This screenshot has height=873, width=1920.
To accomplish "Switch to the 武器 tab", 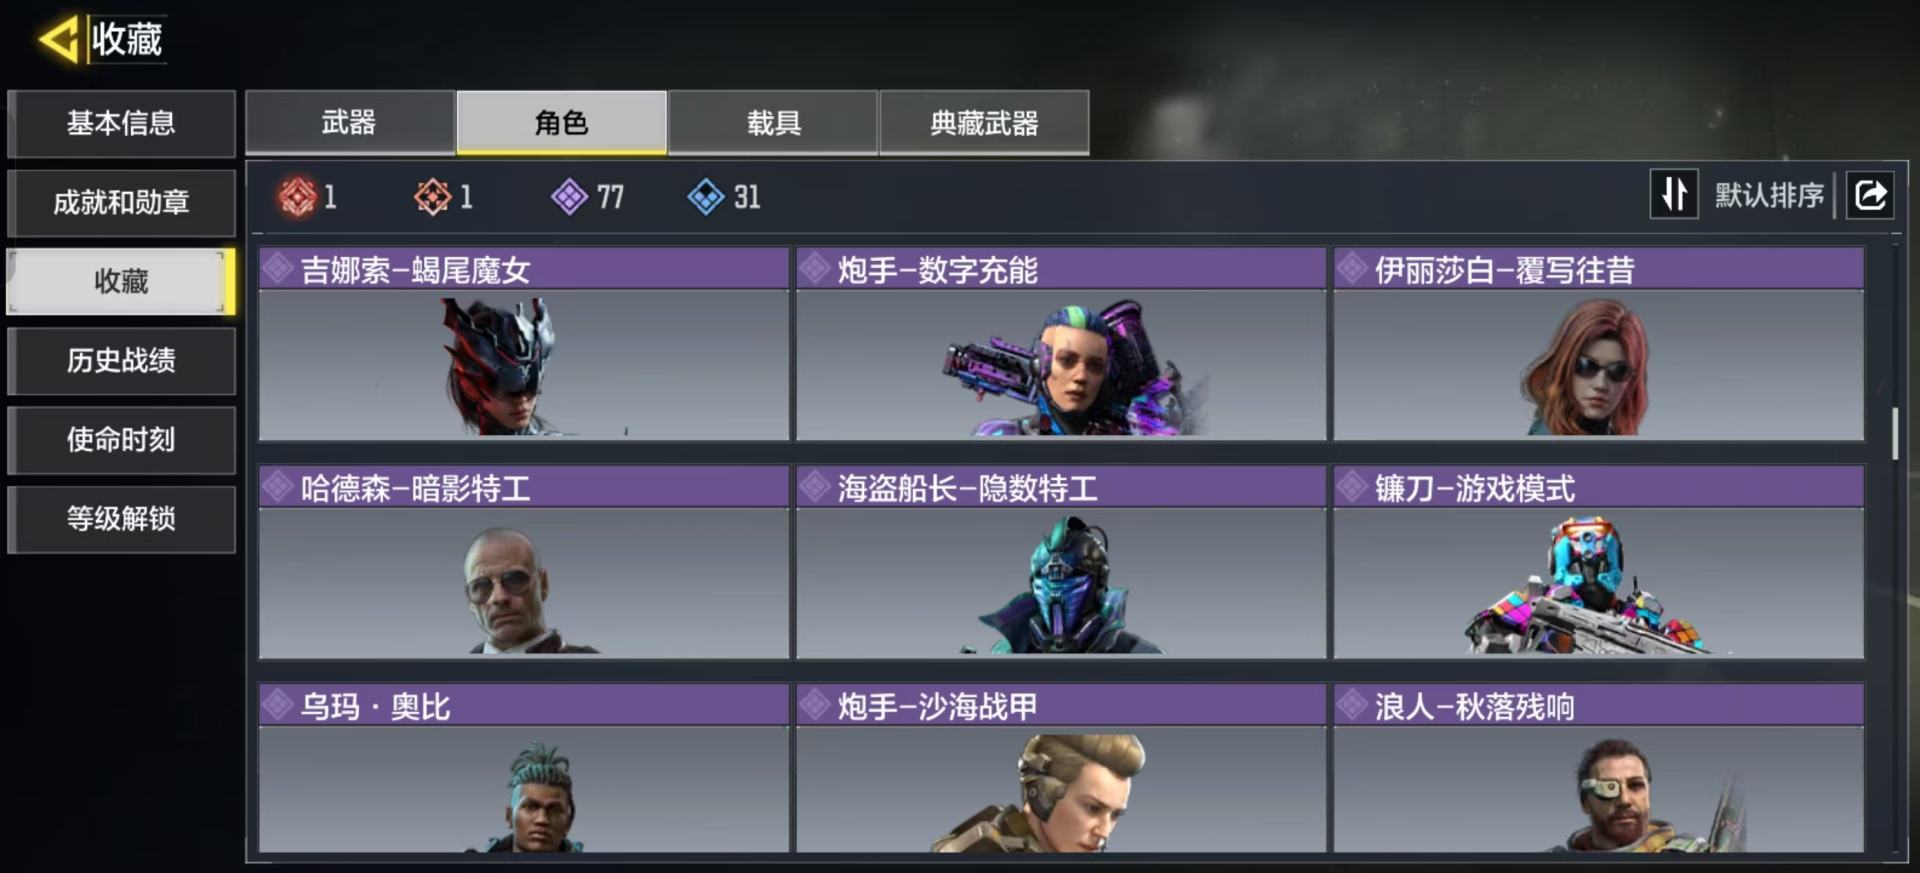I will click(x=350, y=122).
